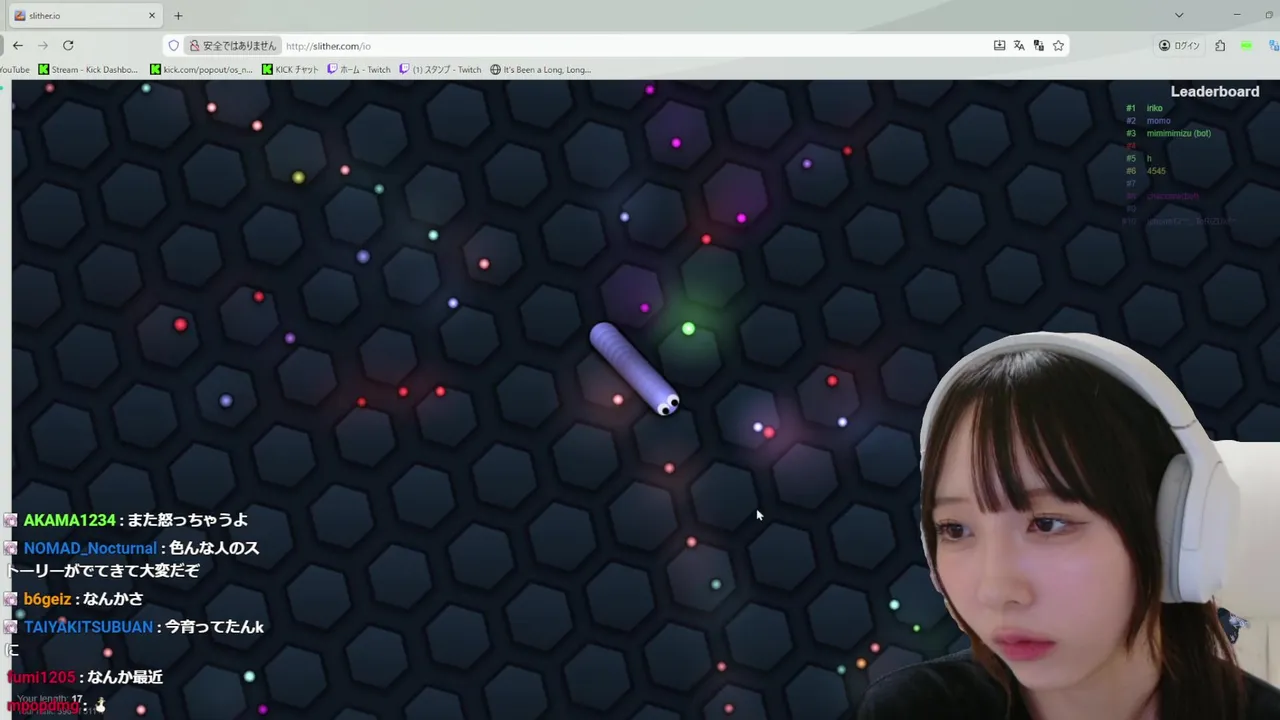Open the スタンプ - Twitch bookmark
1280x720 pixels.
[440, 69]
